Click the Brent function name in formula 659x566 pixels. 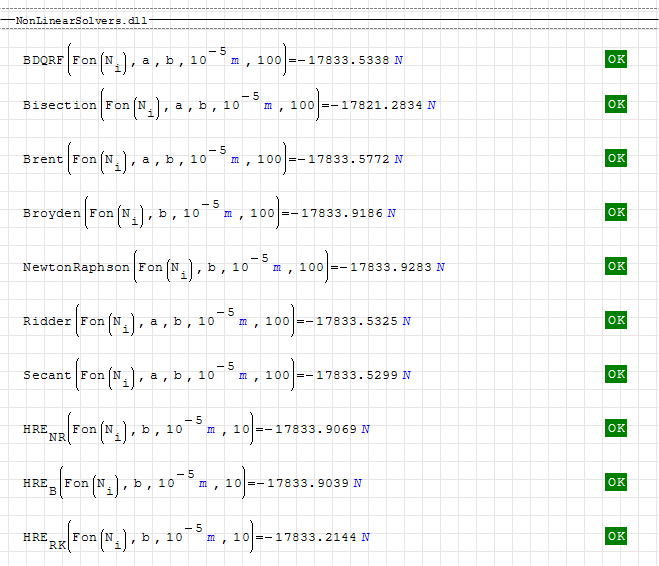pos(43,159)
